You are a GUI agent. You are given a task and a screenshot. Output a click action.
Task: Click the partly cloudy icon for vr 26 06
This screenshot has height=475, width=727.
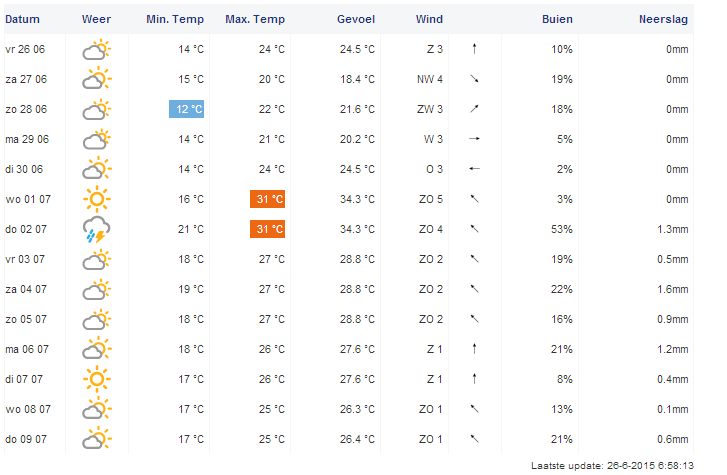tap(96, 49)
